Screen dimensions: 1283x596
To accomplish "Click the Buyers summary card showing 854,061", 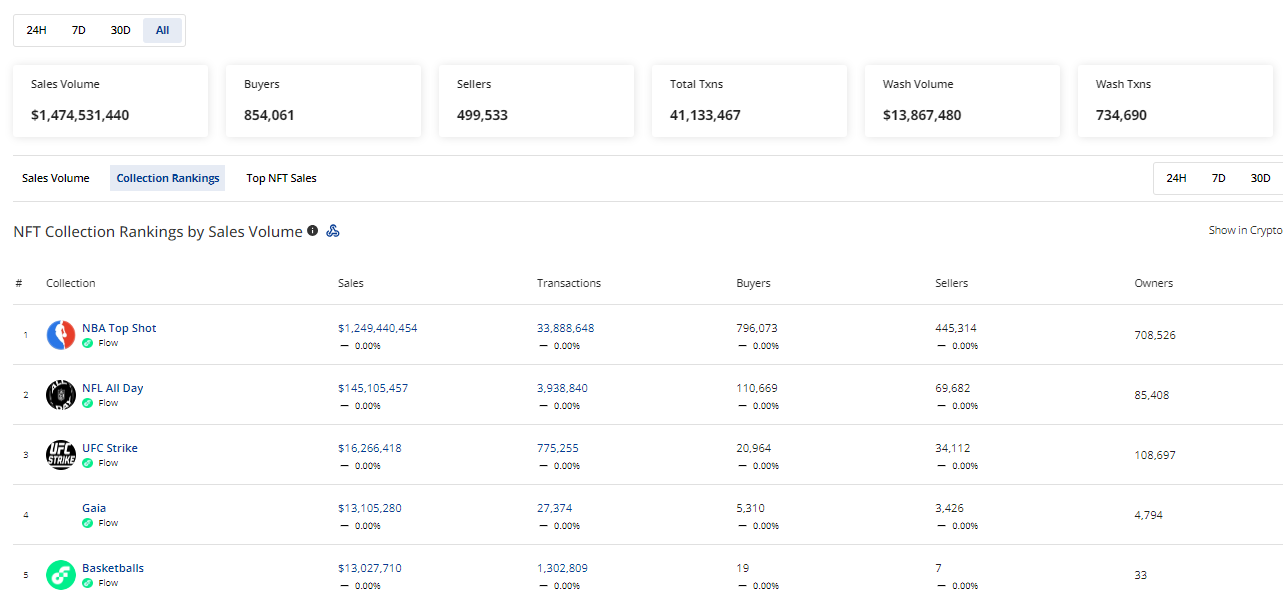I will point(323,101).
